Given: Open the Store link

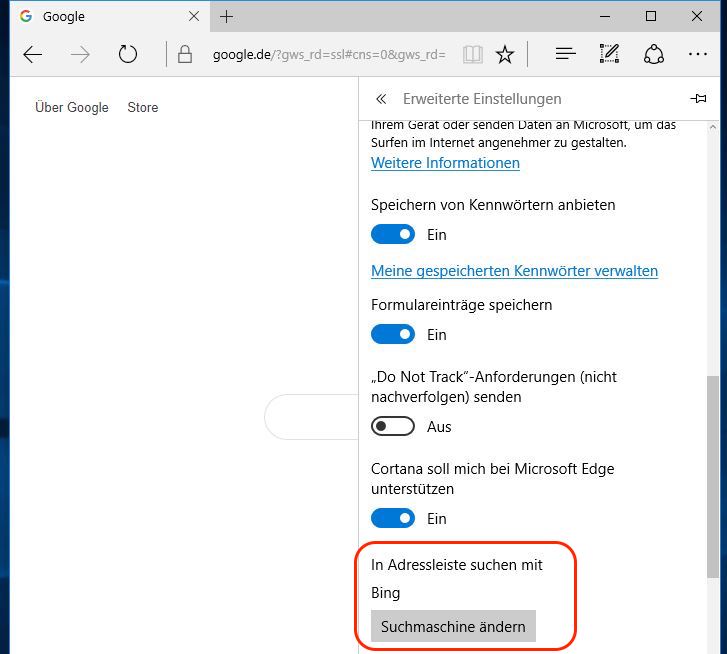Looking at the screenshot, I should click(x=143, y=108).
